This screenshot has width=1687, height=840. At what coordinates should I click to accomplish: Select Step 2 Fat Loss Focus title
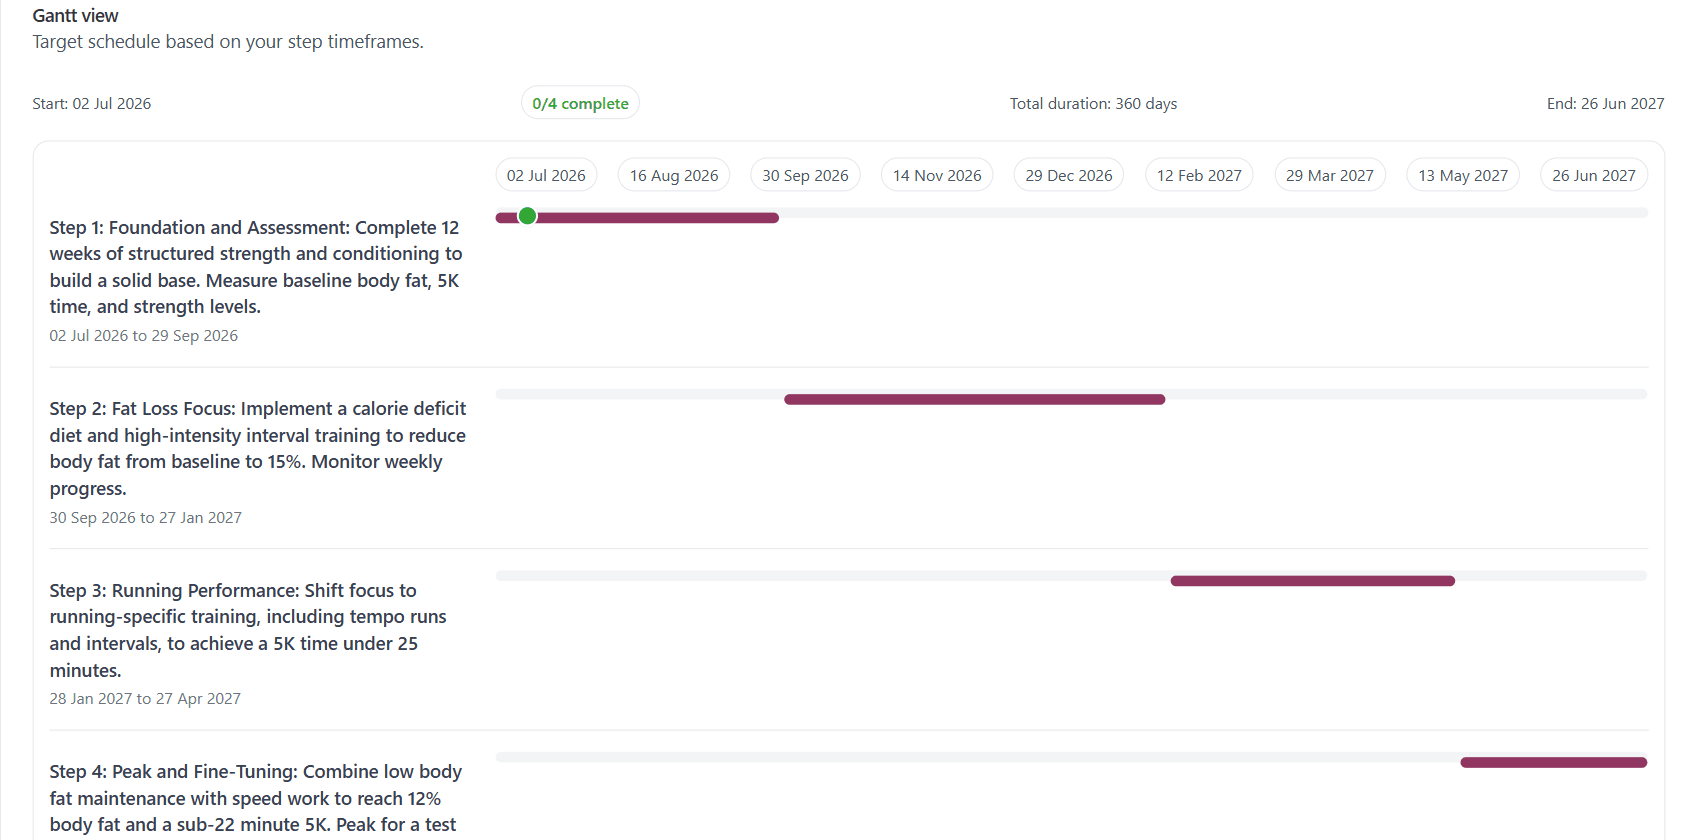pos(258,448)
